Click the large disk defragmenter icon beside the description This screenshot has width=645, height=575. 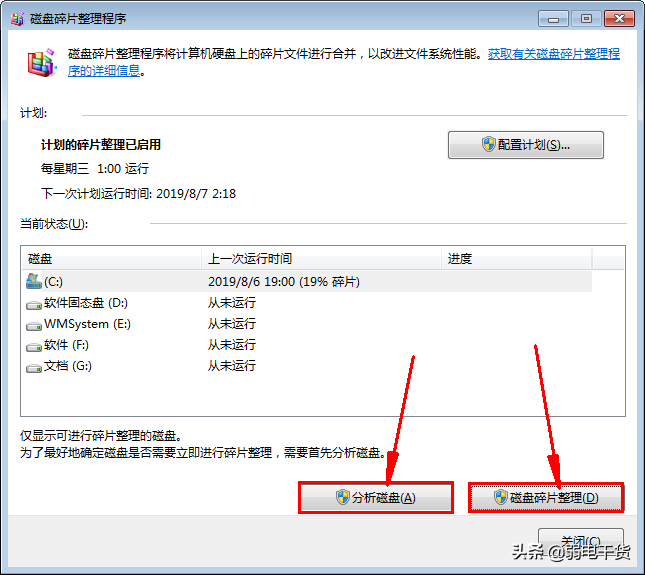41,63
